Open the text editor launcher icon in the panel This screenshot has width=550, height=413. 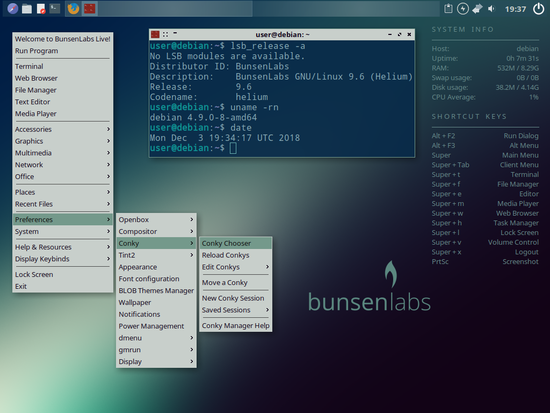tap(41, 8)
